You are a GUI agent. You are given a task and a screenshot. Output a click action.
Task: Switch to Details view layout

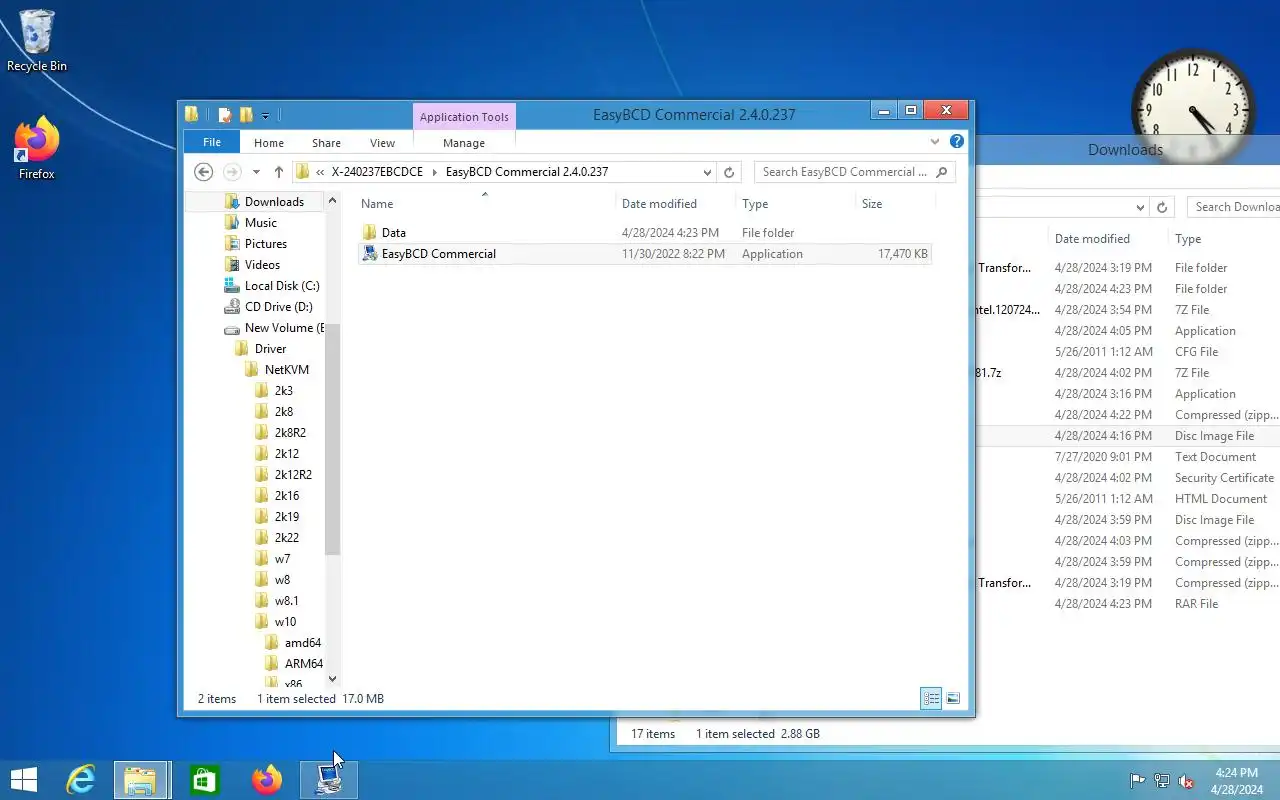click(x=931, y=699)
